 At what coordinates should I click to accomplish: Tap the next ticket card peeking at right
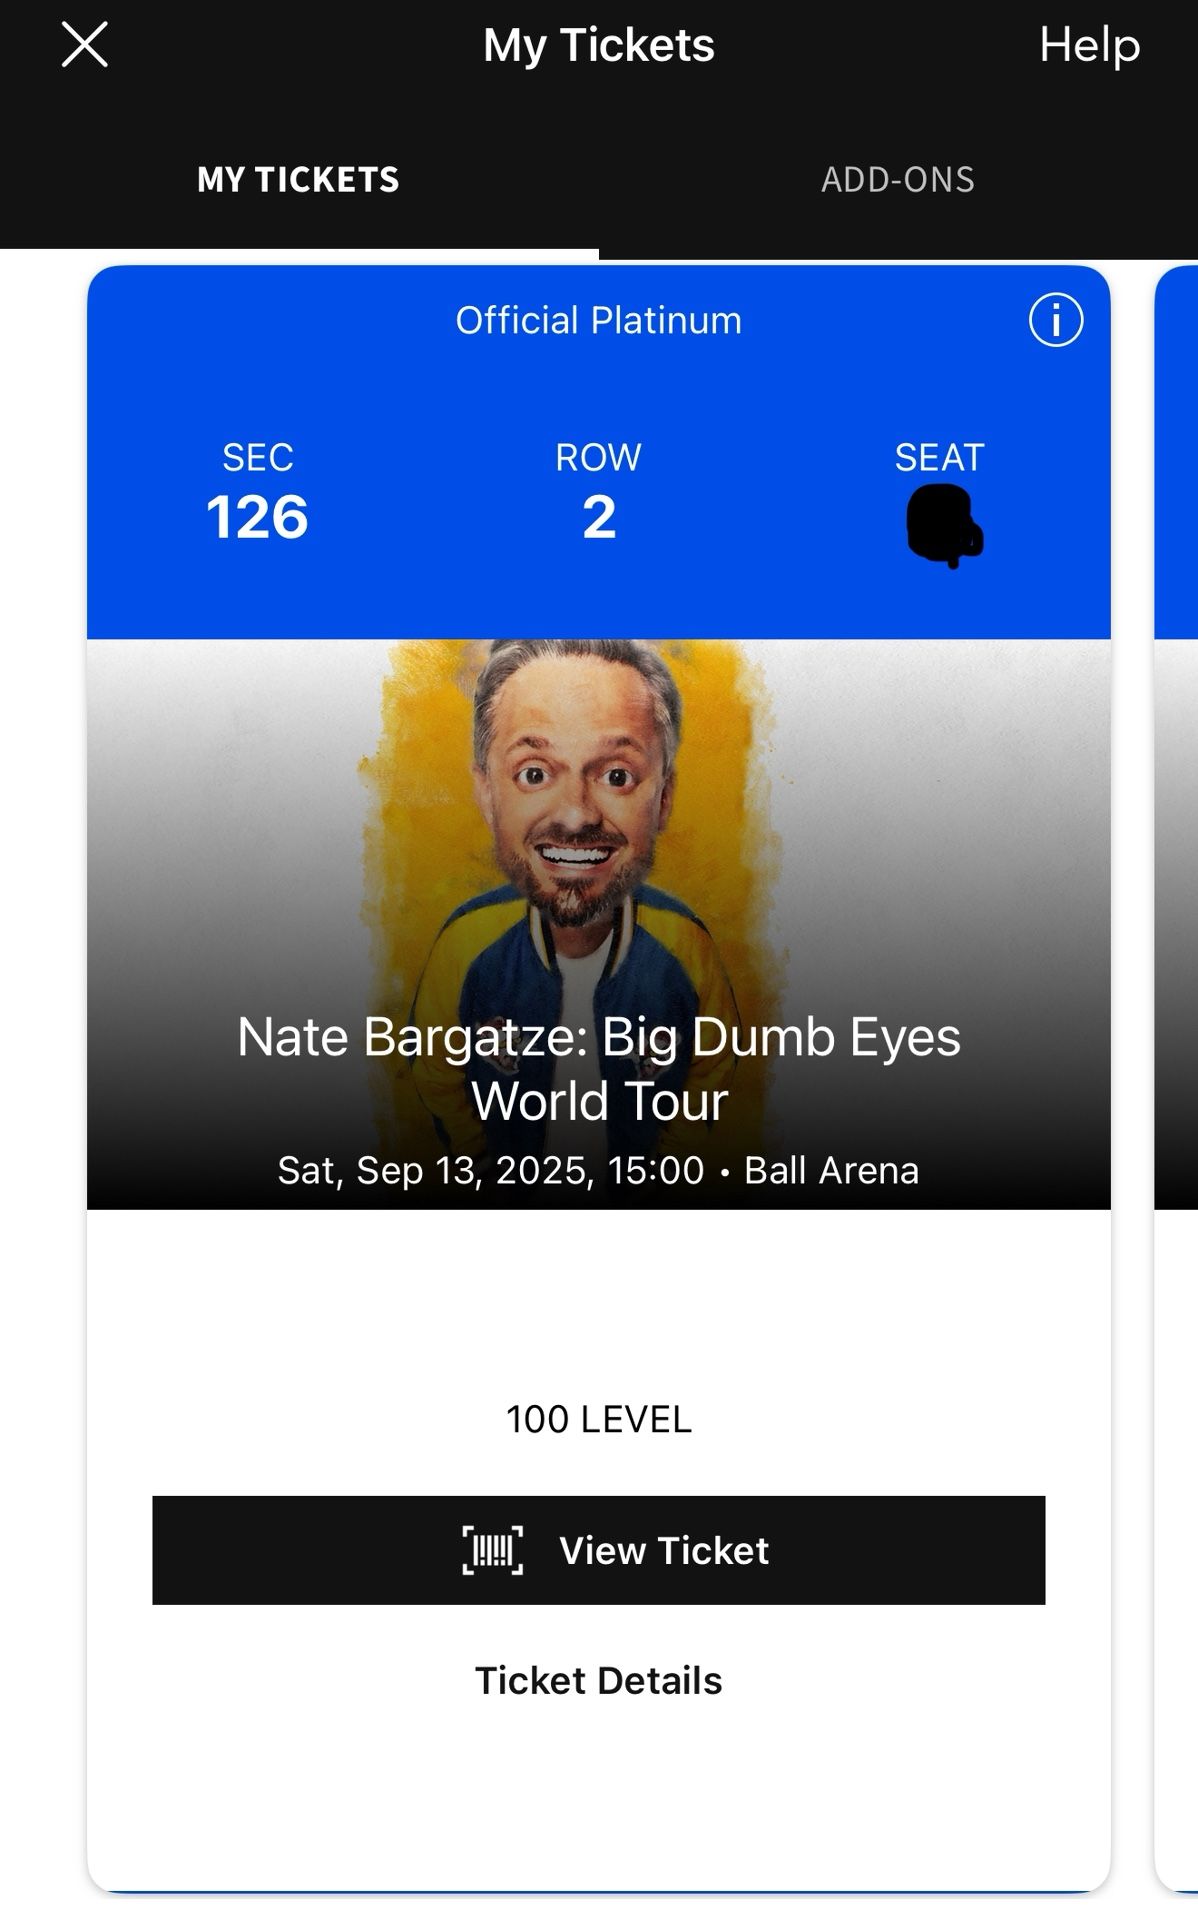[1176, 1078]
